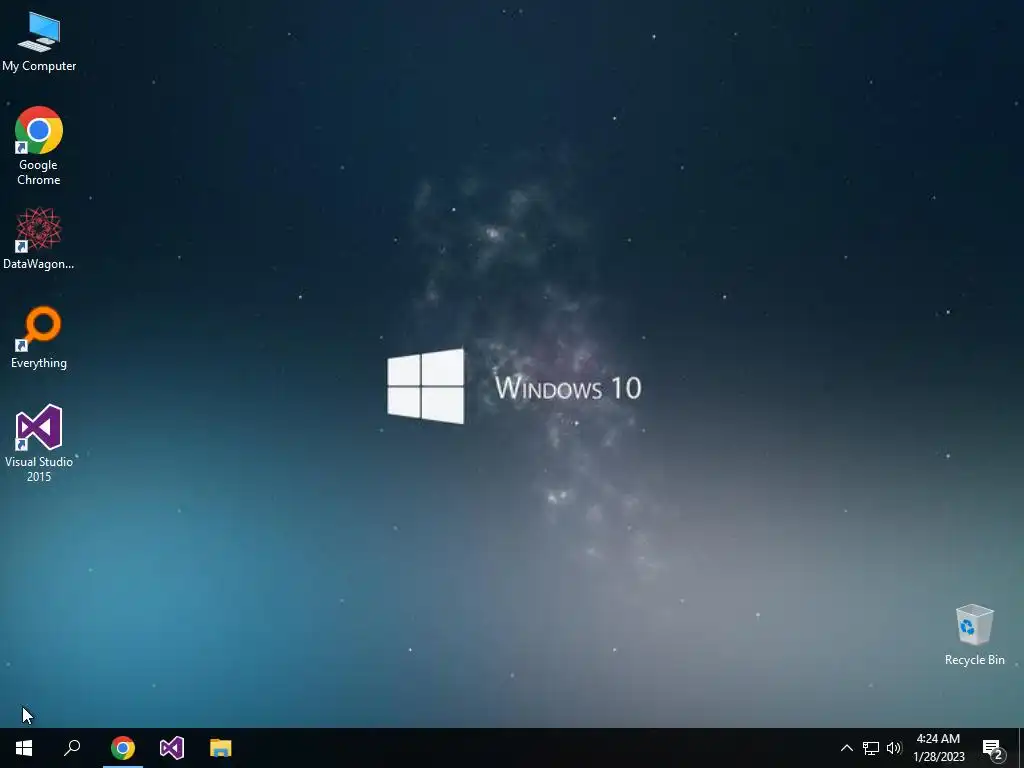Open the Windows Start menu
Viewport: 1024px width, 768px height.
pyautogui.click(x=24, y=748)
